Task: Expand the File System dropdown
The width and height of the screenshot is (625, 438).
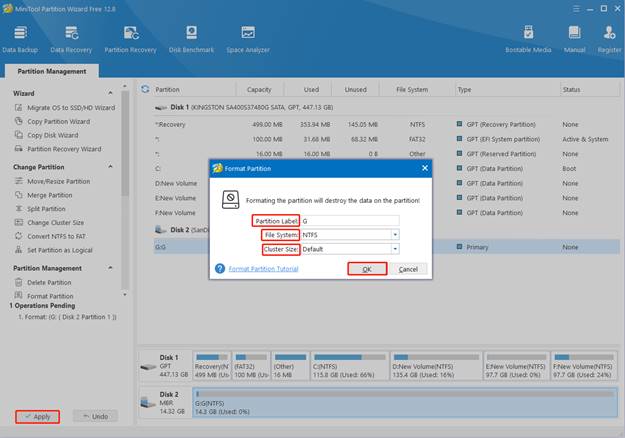Action: [x=395, y=235]
